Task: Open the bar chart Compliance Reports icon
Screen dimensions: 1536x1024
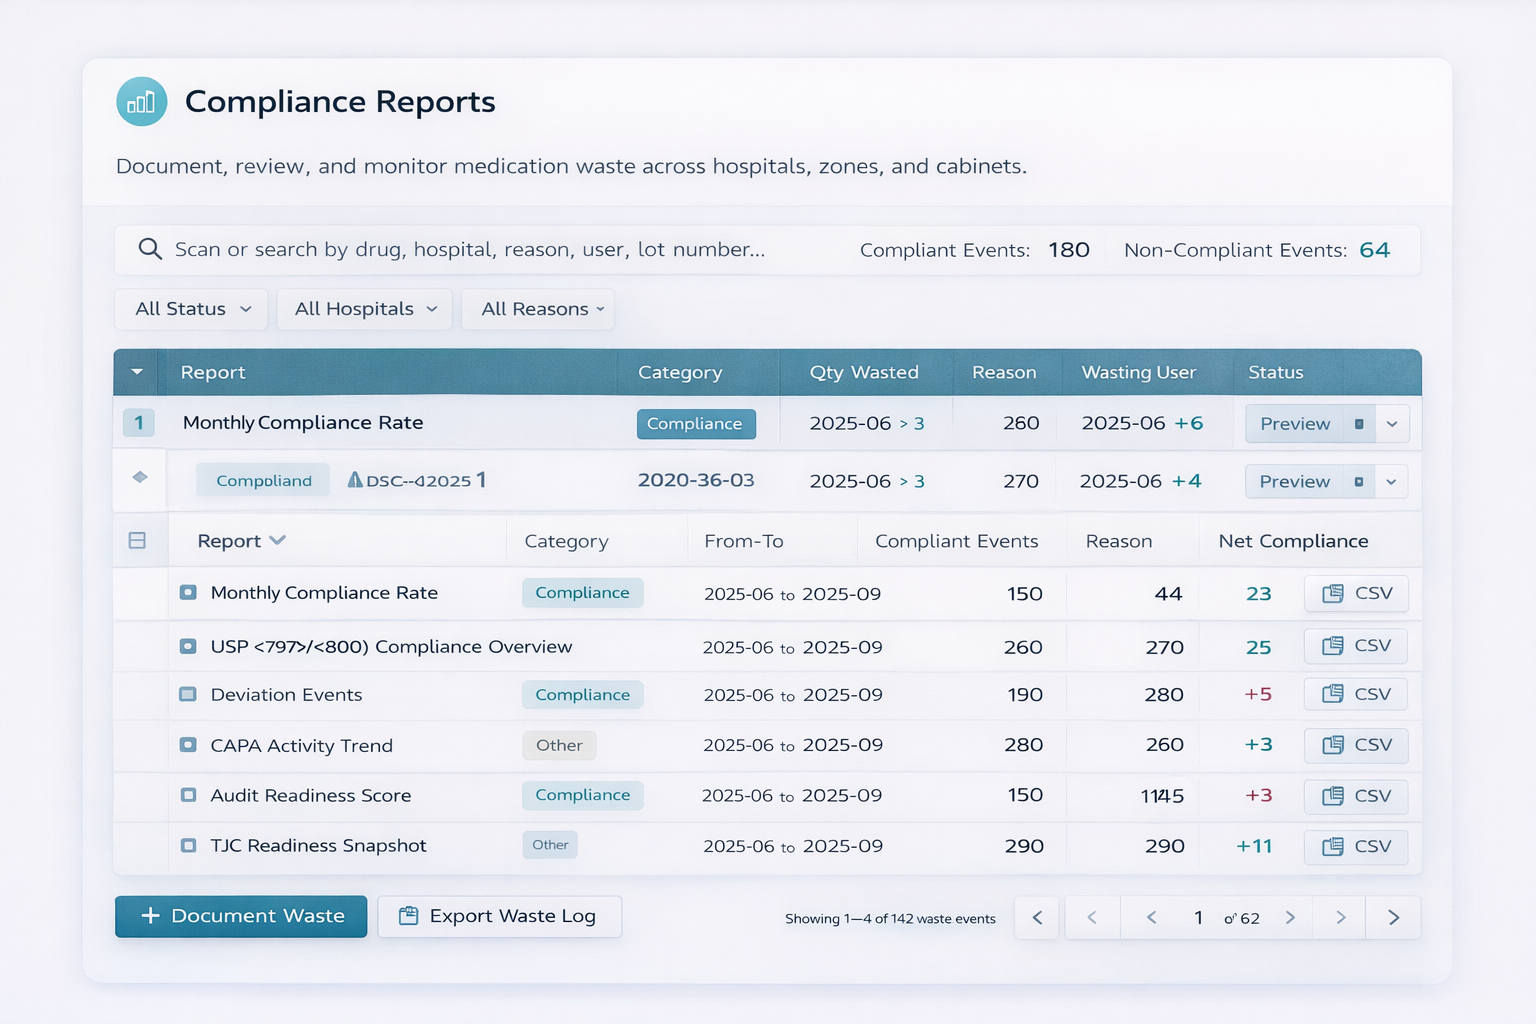Action: (x=141, y=101)
